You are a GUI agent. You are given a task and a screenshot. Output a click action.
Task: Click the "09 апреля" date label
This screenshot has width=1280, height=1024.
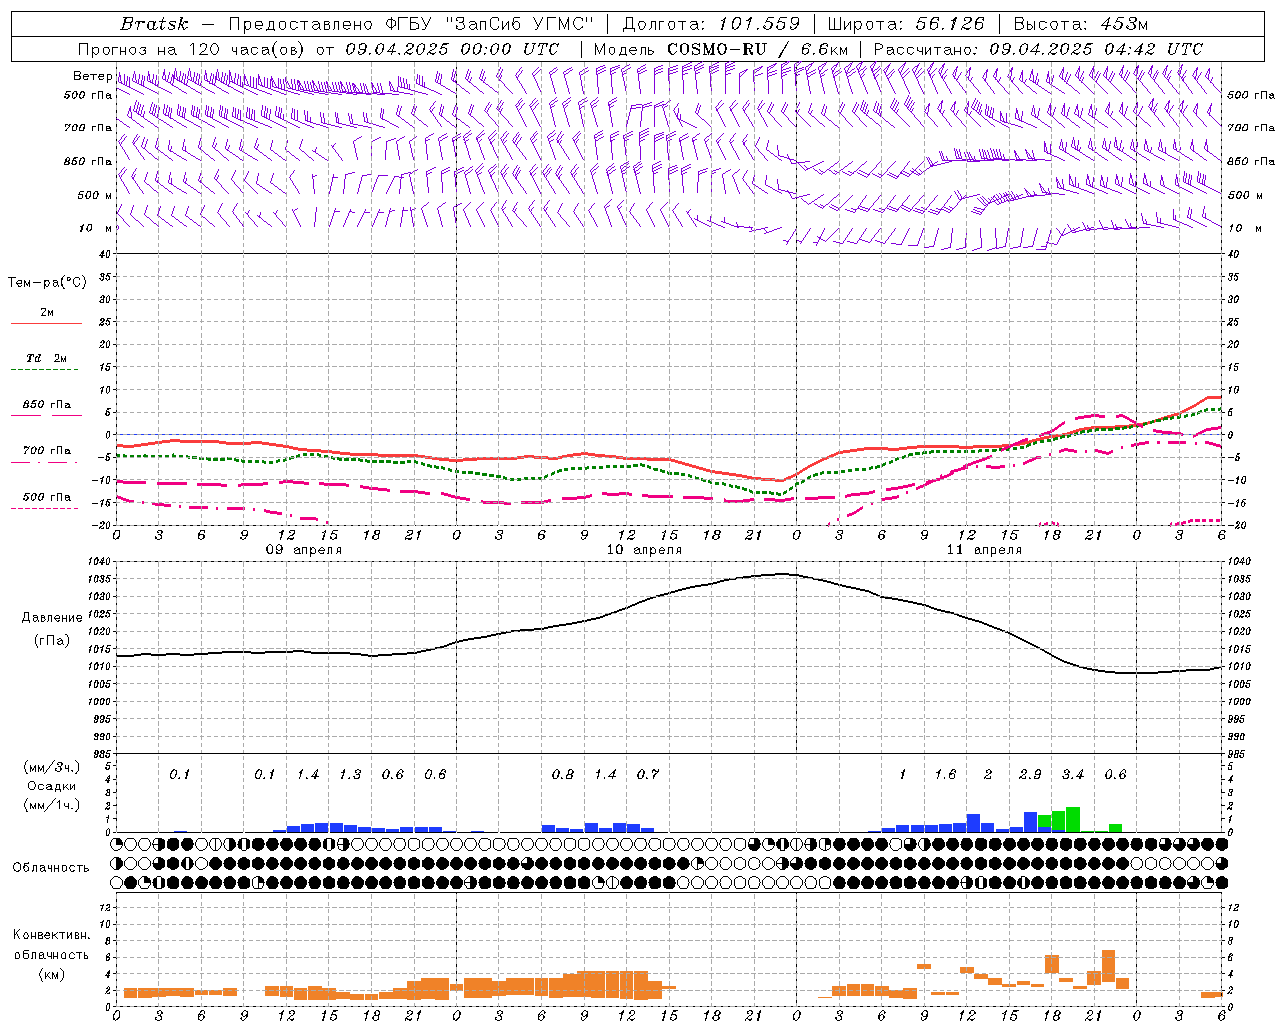(303, 550)
